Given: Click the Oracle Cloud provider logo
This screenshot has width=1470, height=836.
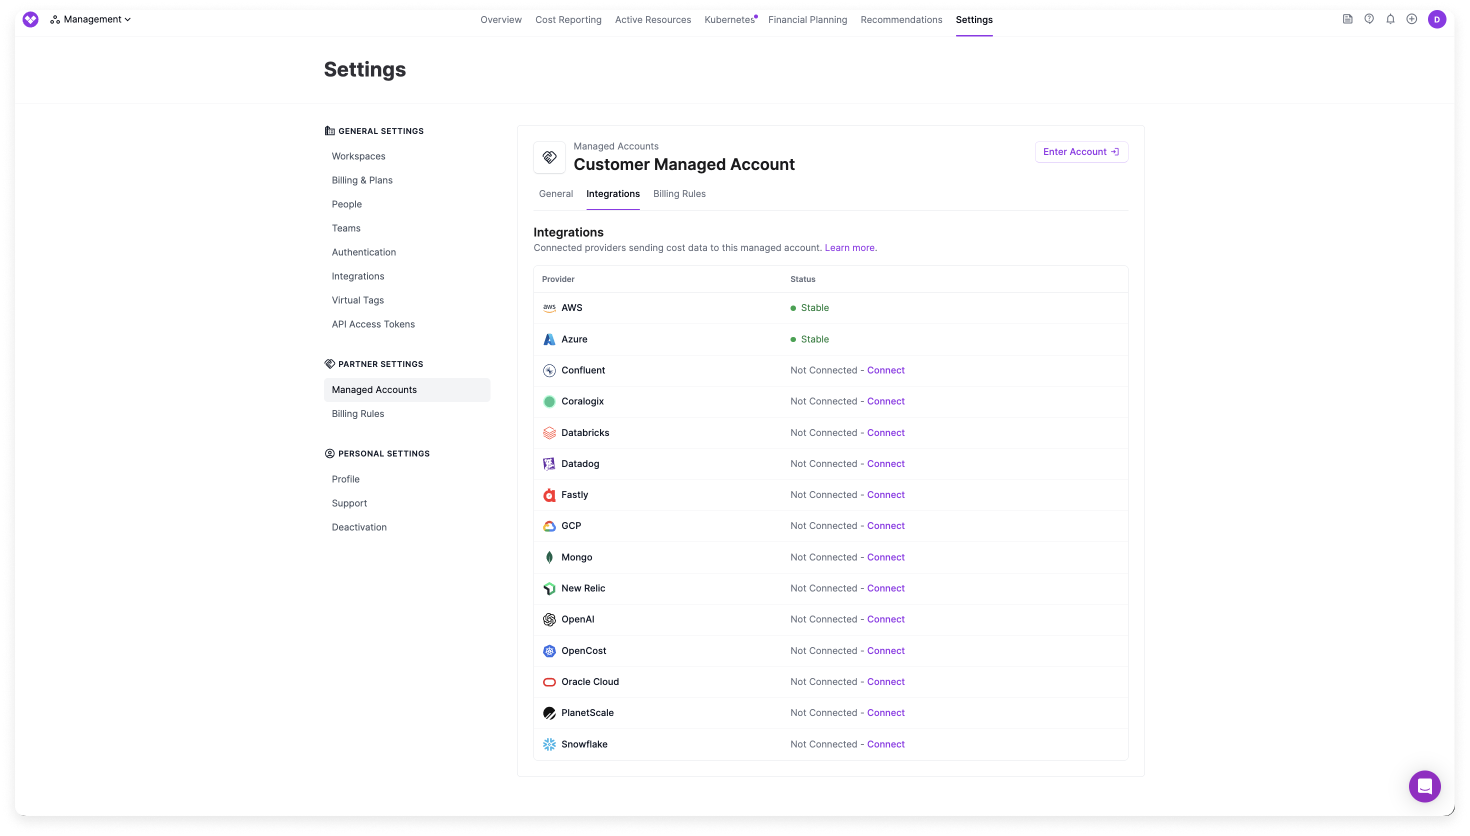Looking at the screenshot, I should pyautogui.click(x=549, y=682).
